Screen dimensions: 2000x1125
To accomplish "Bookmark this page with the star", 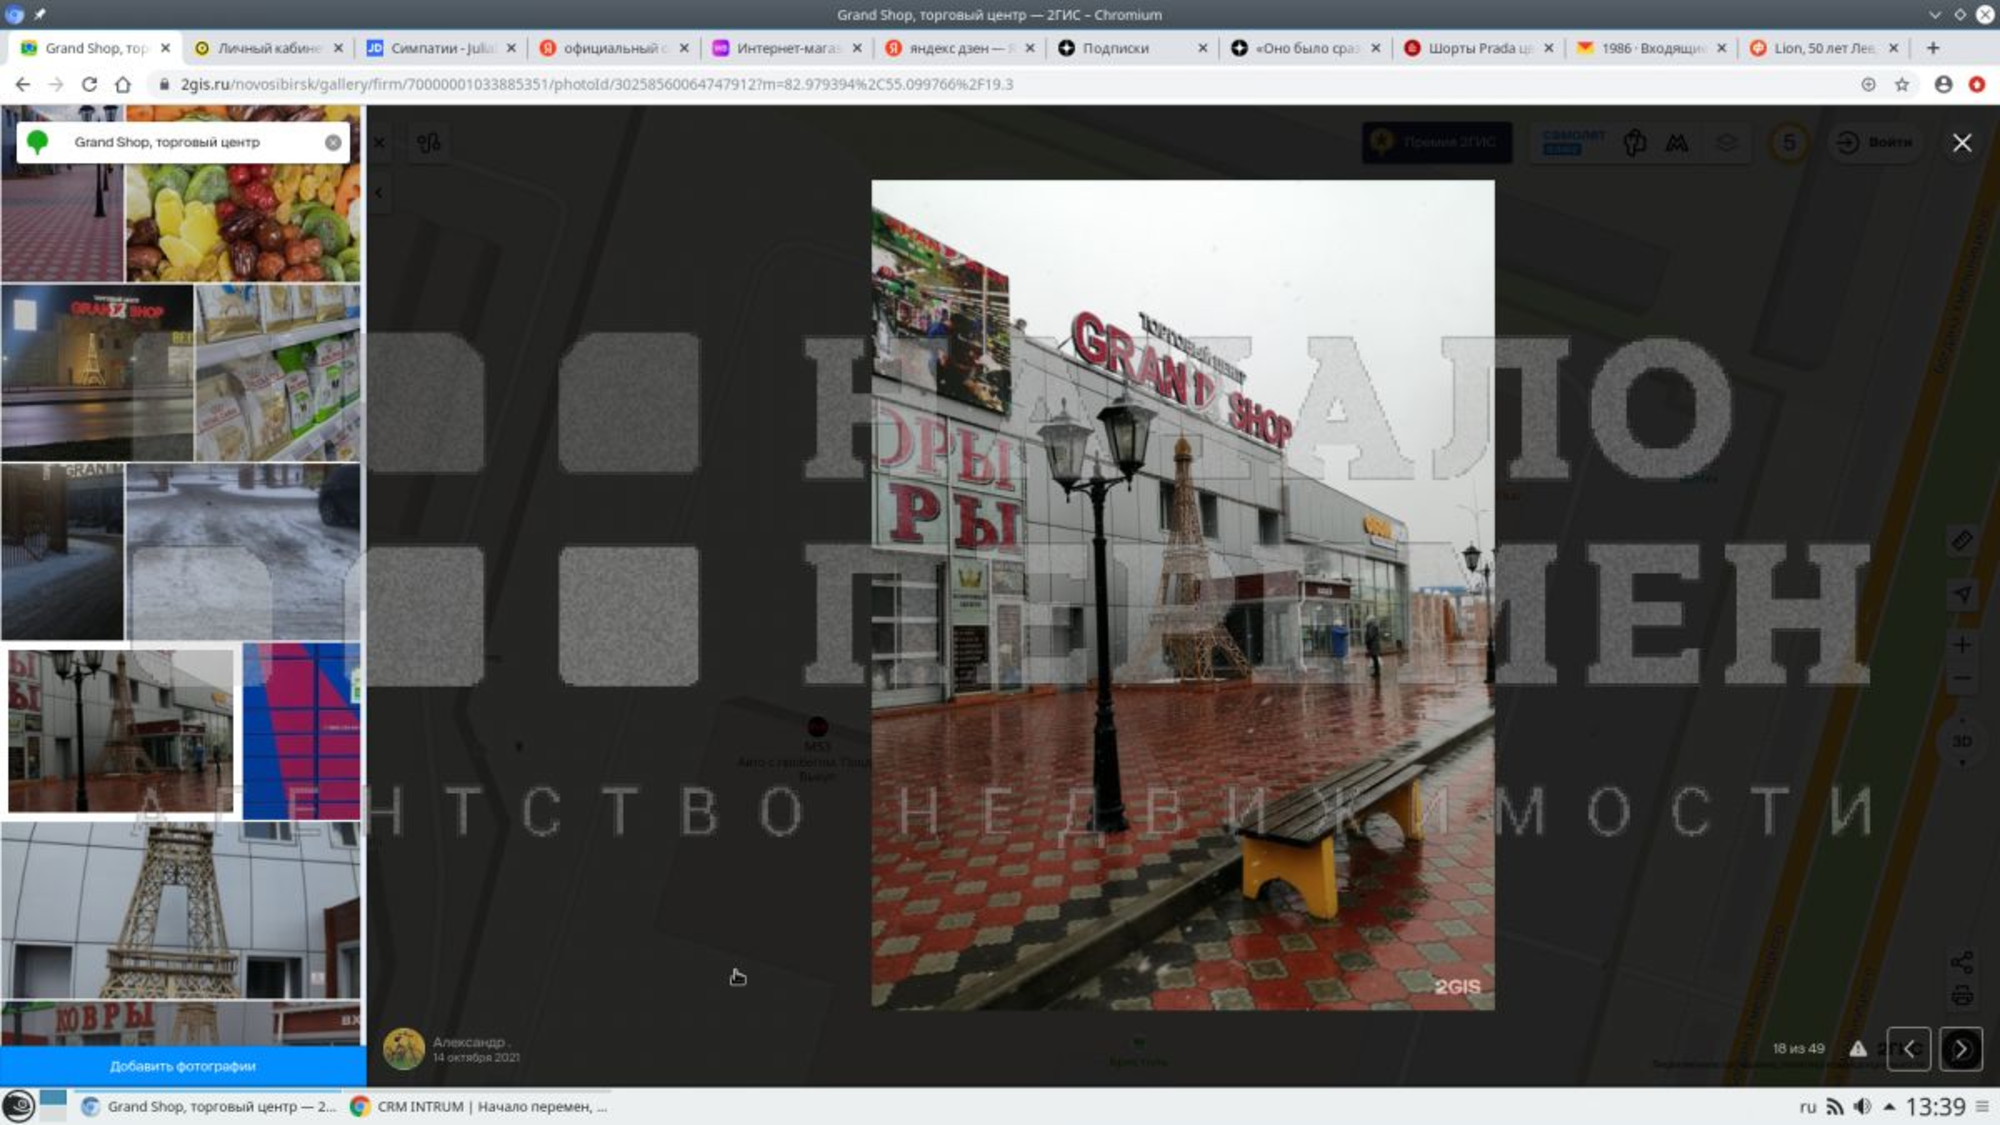I will coord(1902,85).
